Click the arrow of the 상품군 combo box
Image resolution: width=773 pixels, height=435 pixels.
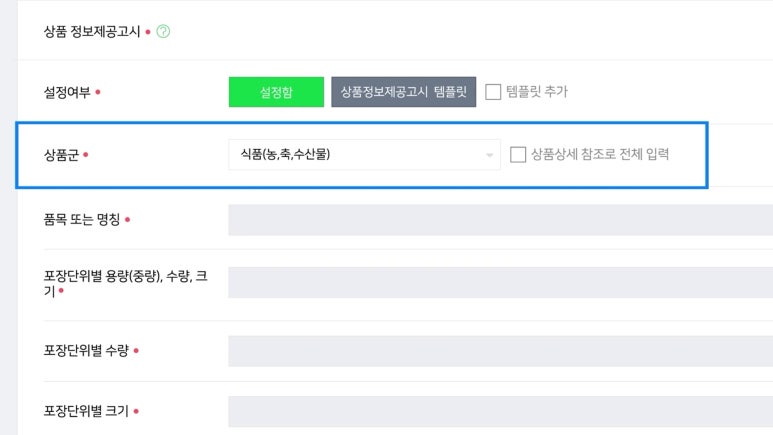pos(490,155)
